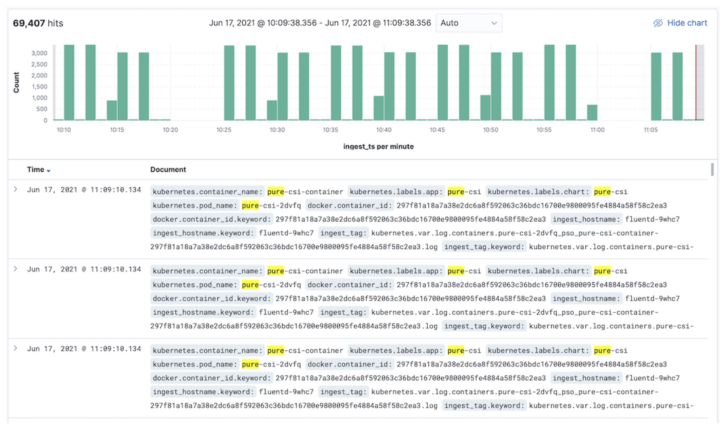Click the red current-time marker on chart
728x429 pixels.
696,83
